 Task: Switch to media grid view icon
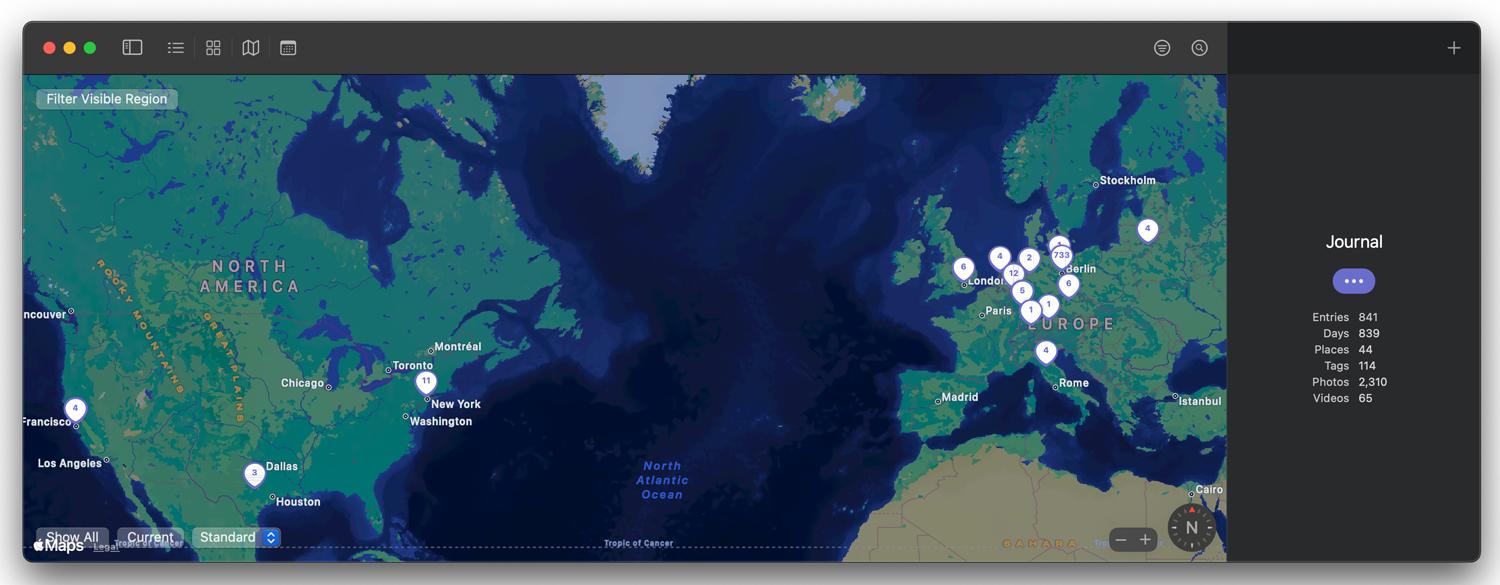point(213,47)
